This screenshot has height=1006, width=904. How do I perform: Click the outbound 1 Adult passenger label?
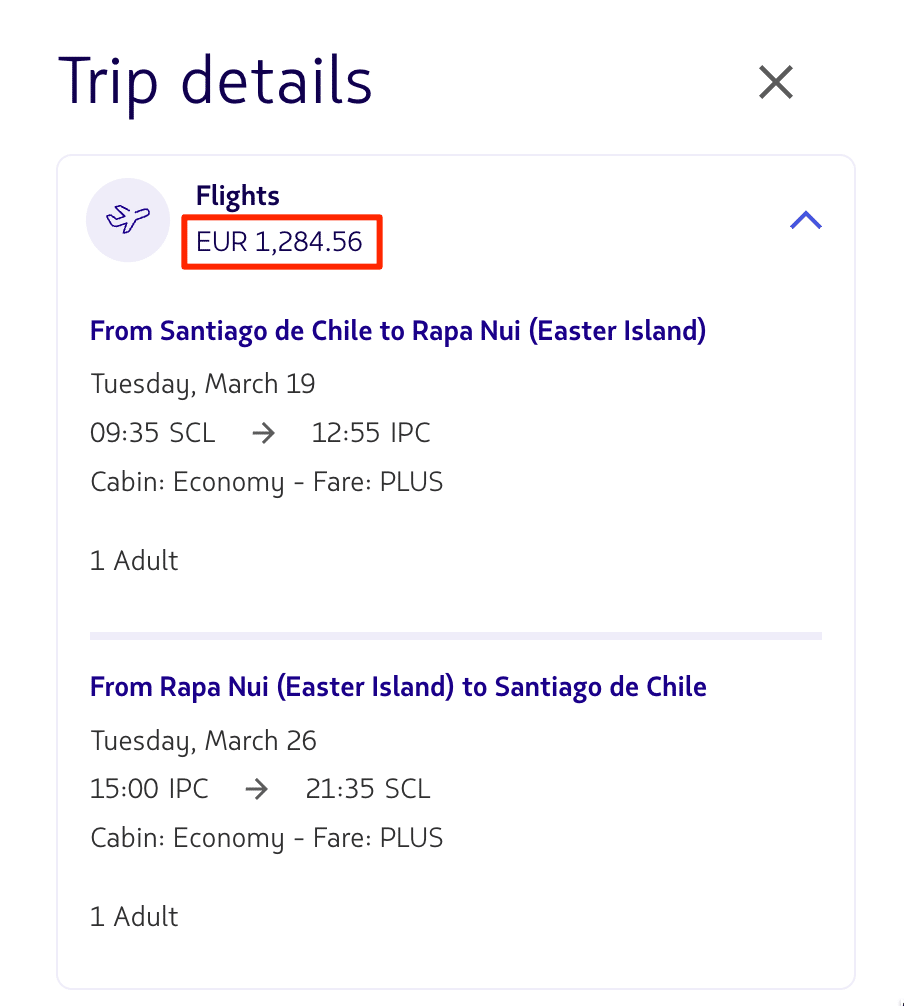pos(134,561)
